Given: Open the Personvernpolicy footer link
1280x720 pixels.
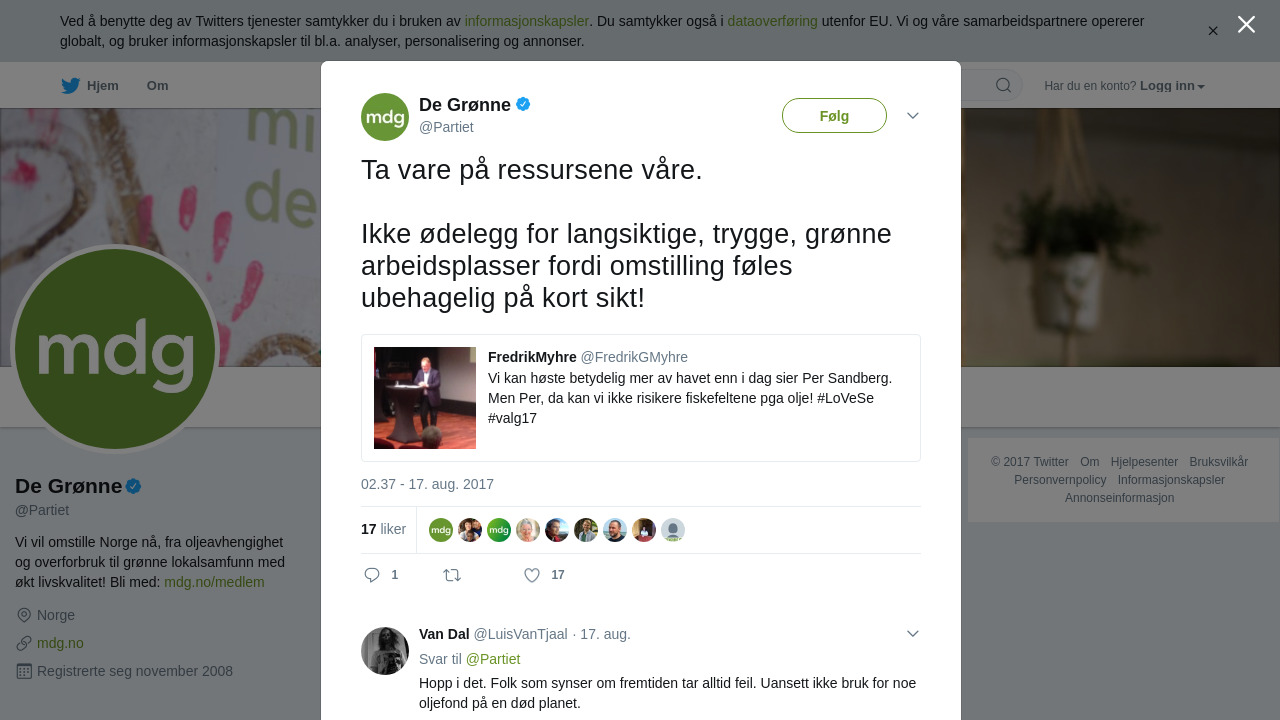Looking at the screenshot, I should click(1060, 480).
